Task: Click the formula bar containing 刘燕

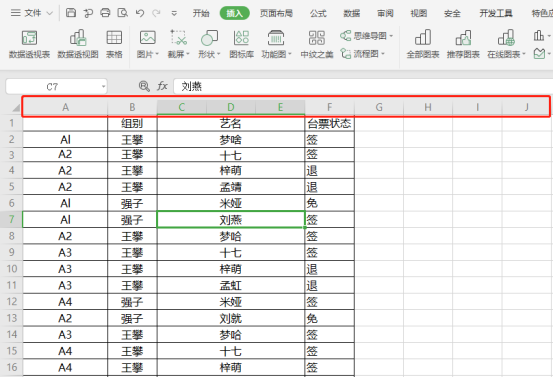Action: tap(363, 87)
